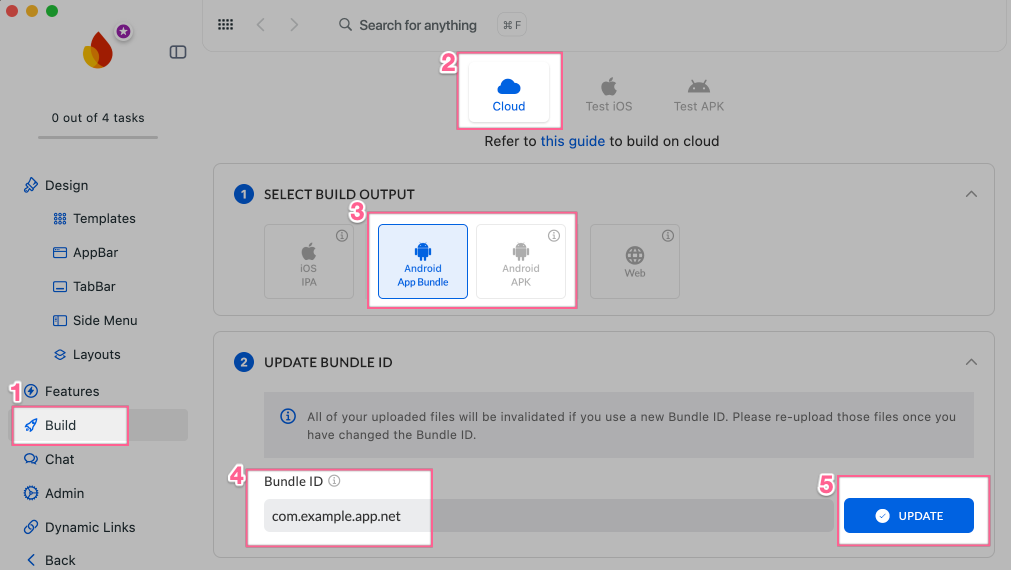
Task: Select Web build output
Action: [x=634, y=262]
